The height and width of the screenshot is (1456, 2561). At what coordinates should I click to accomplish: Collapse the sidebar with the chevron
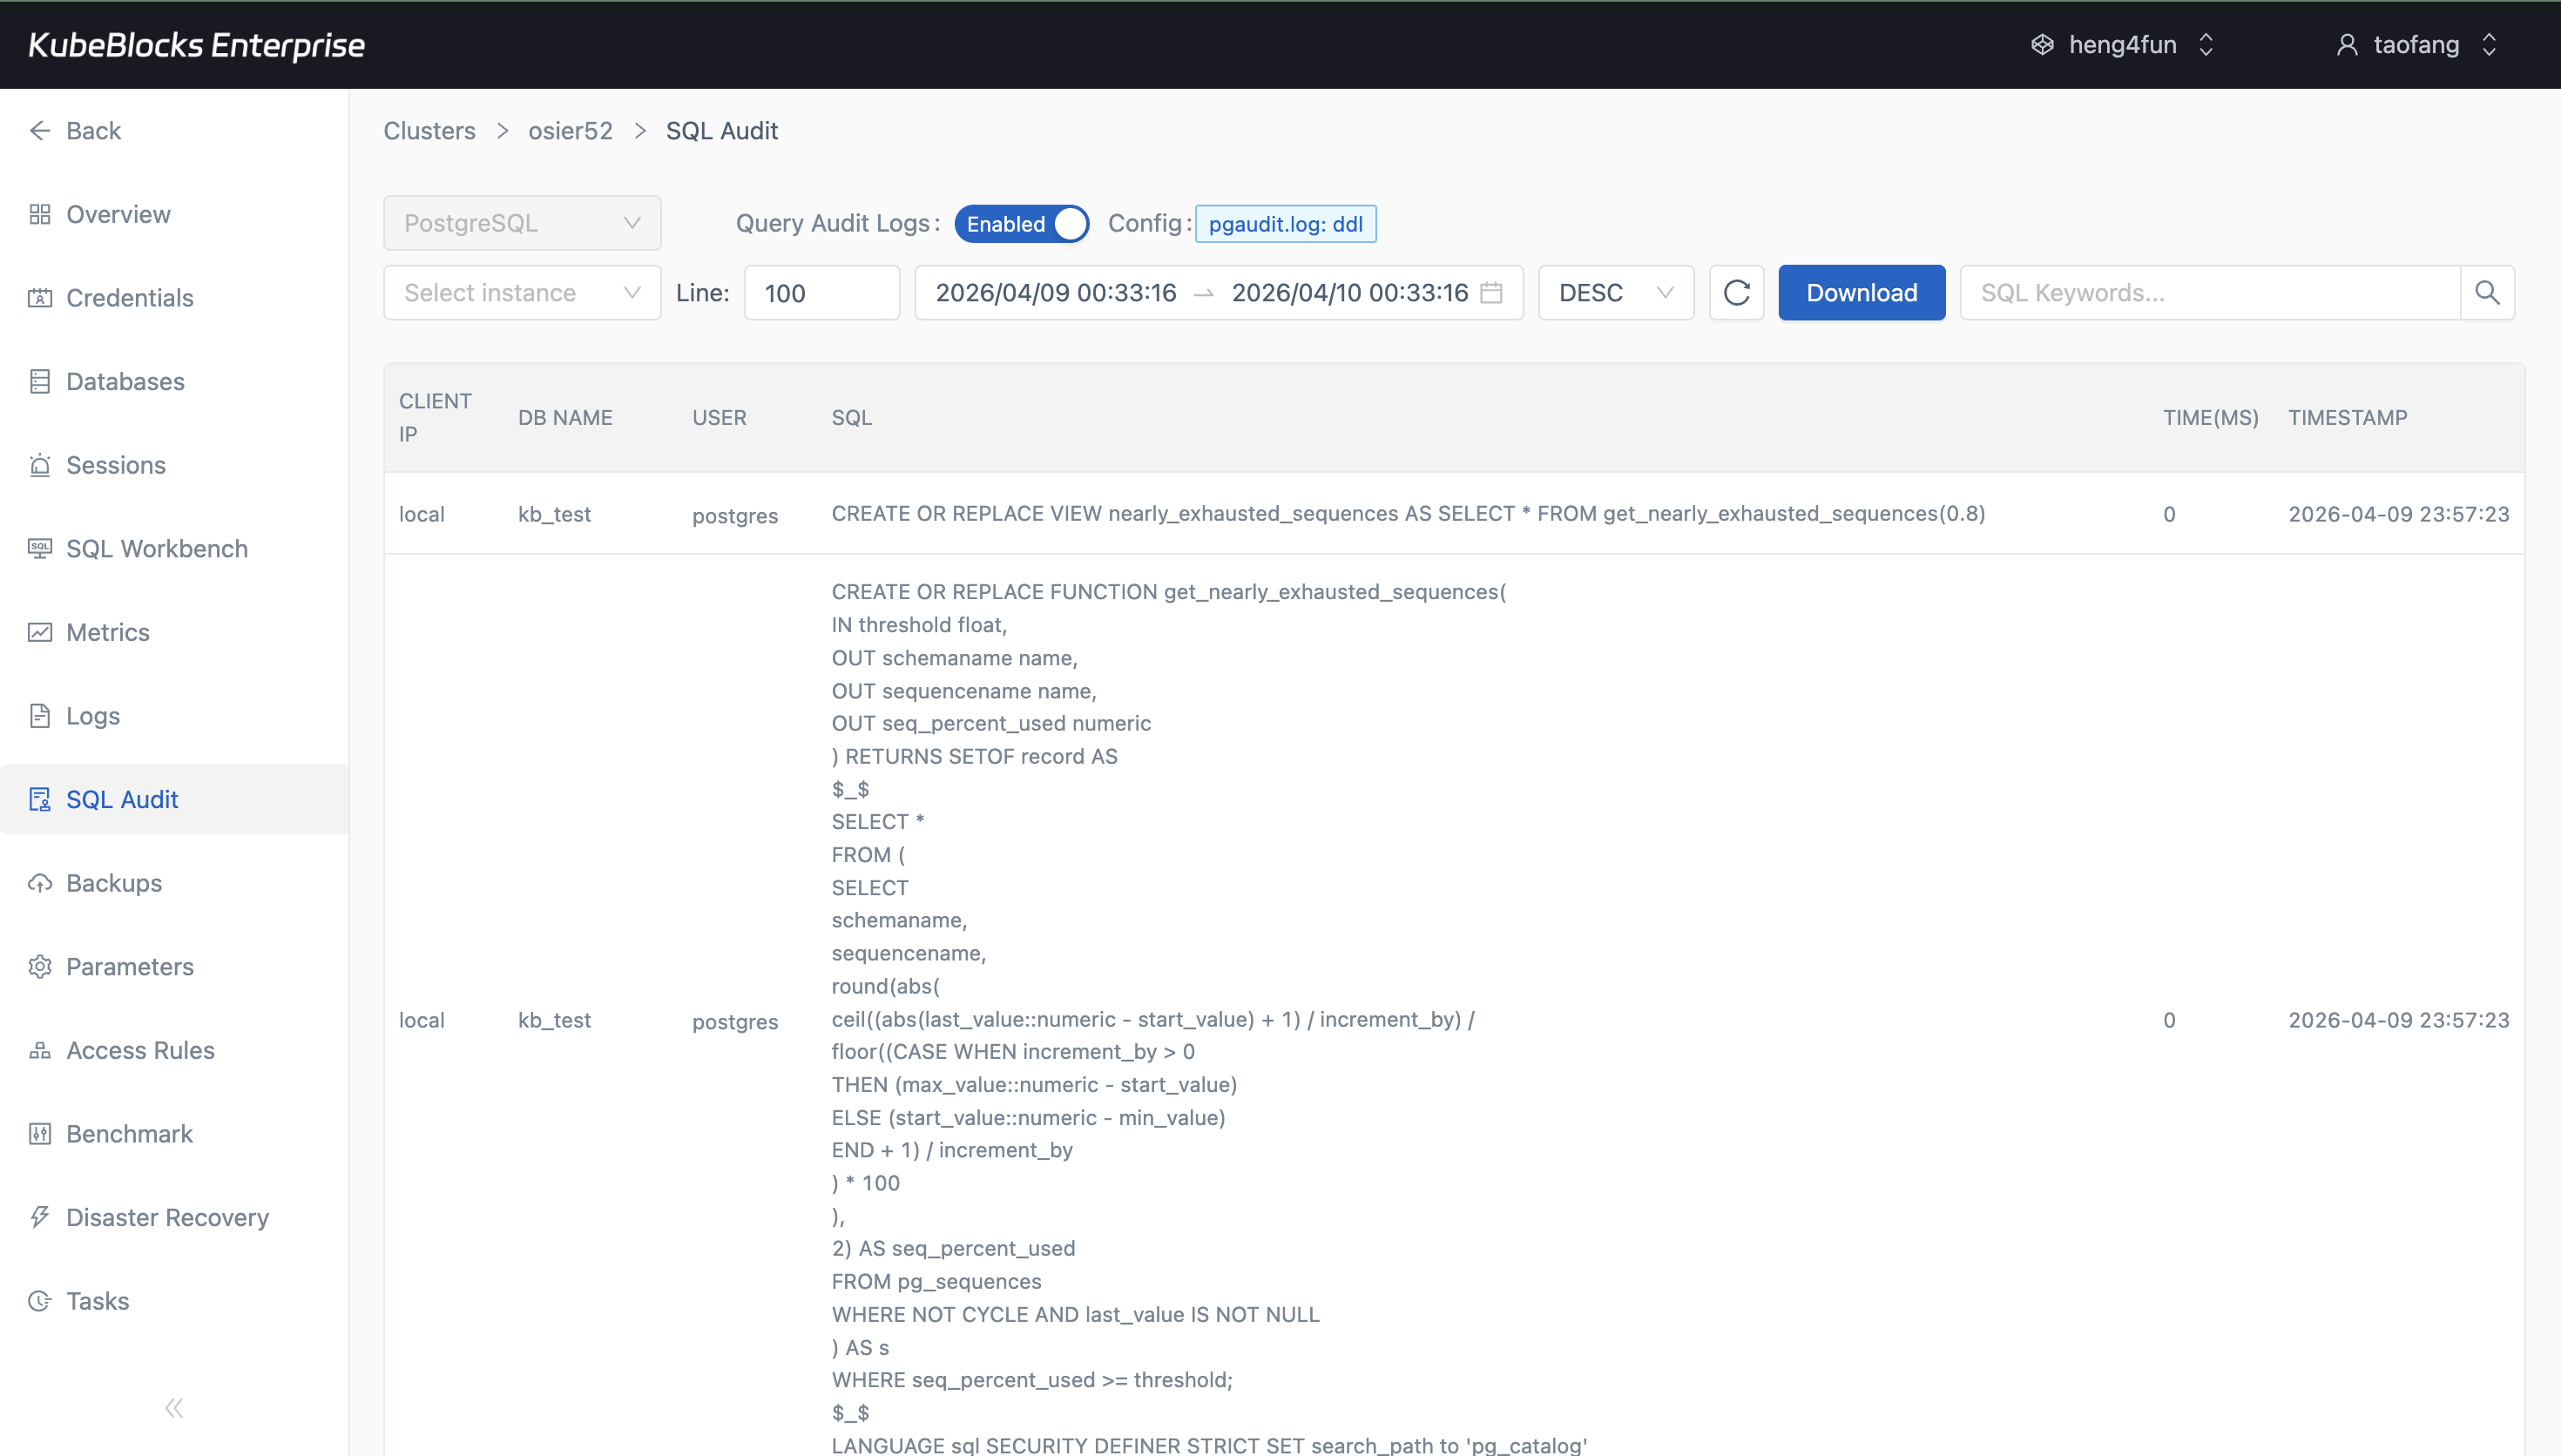click(173, 1406)
